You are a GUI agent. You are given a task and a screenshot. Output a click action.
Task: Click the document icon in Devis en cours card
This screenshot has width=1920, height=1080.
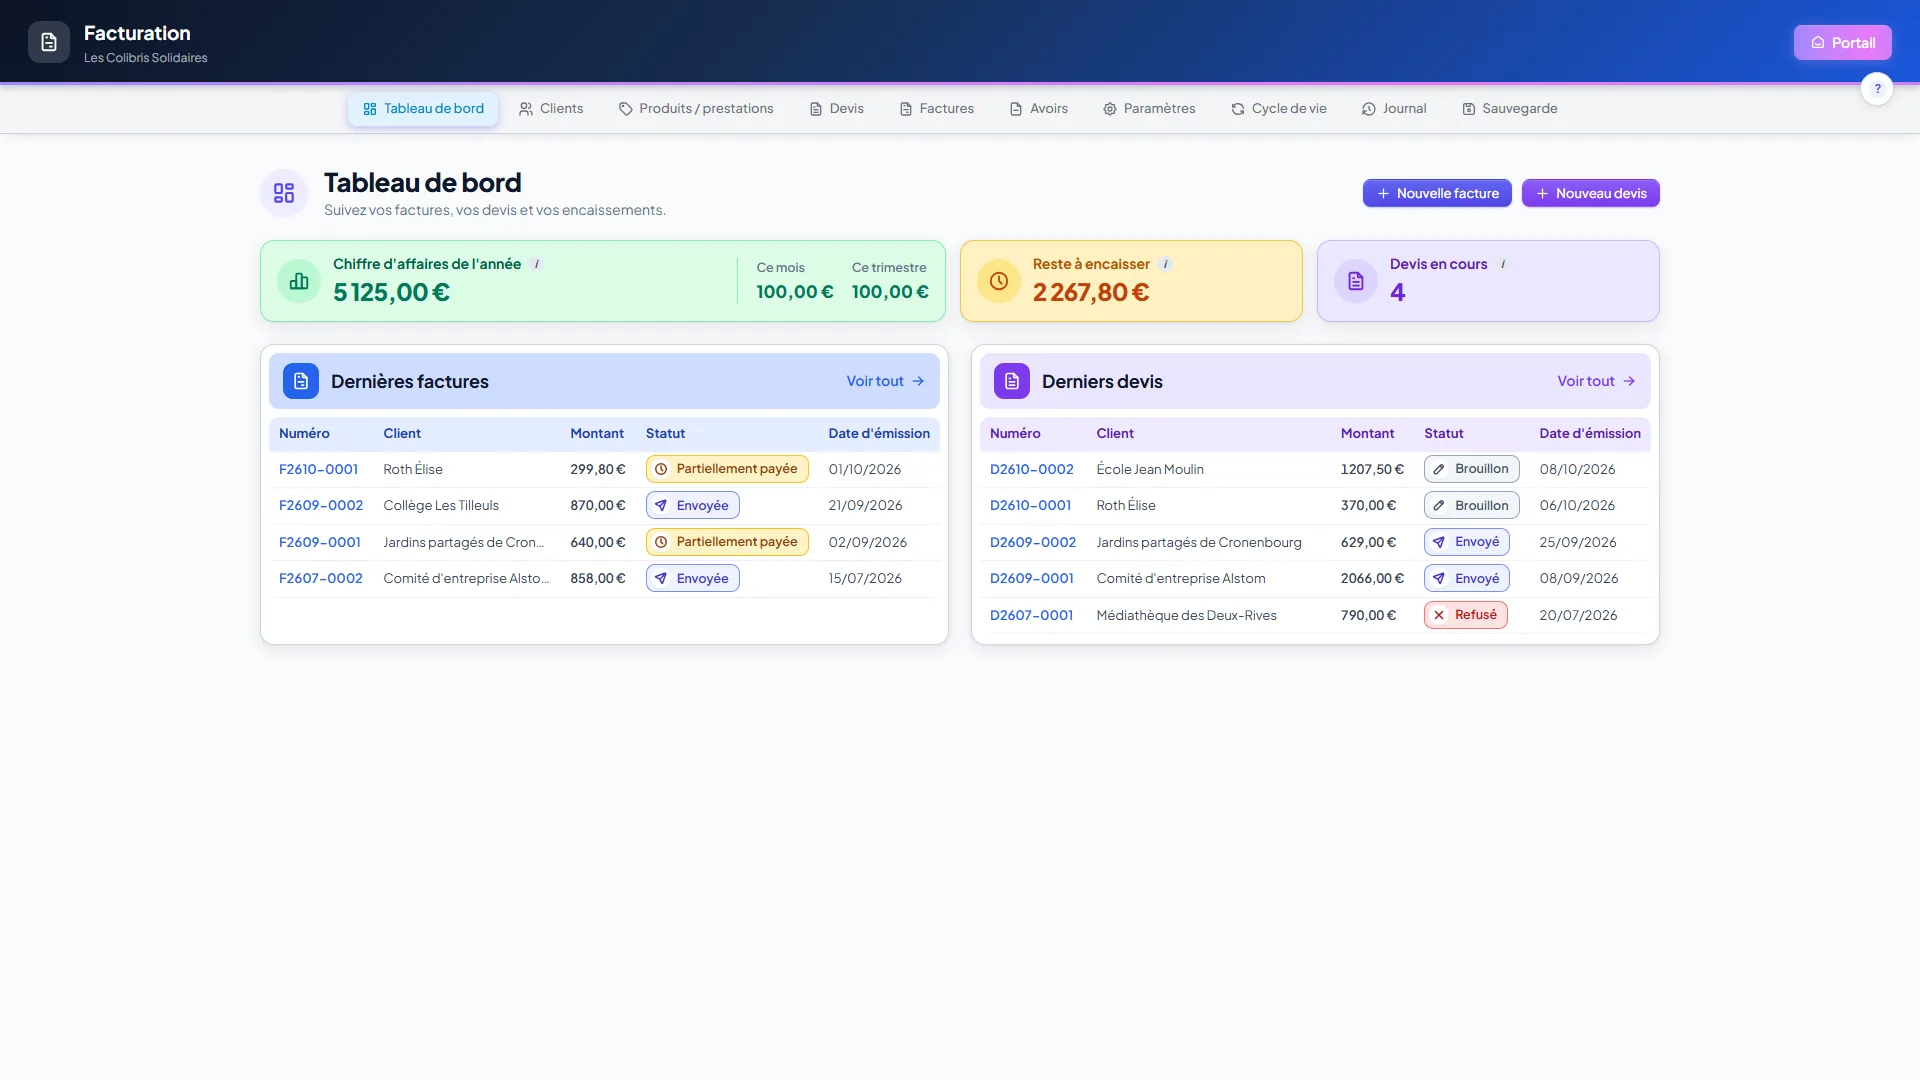[1356, 281]
